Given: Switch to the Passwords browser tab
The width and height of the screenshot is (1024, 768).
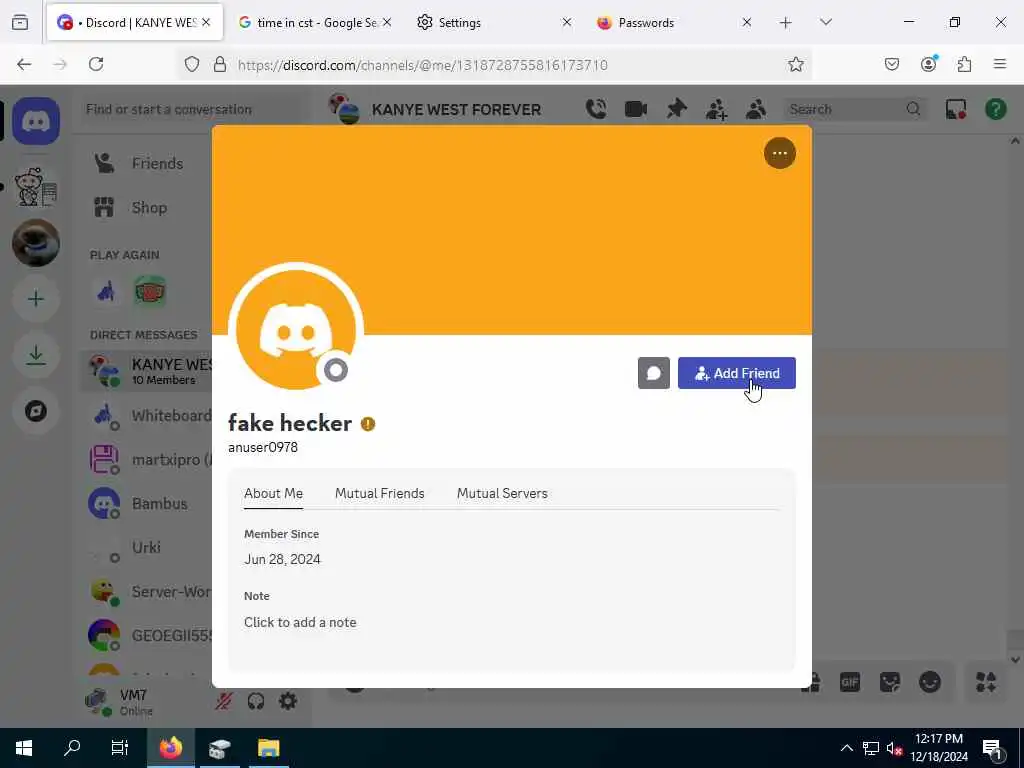Looking at the screenshot, I should [x=674, y=23].
